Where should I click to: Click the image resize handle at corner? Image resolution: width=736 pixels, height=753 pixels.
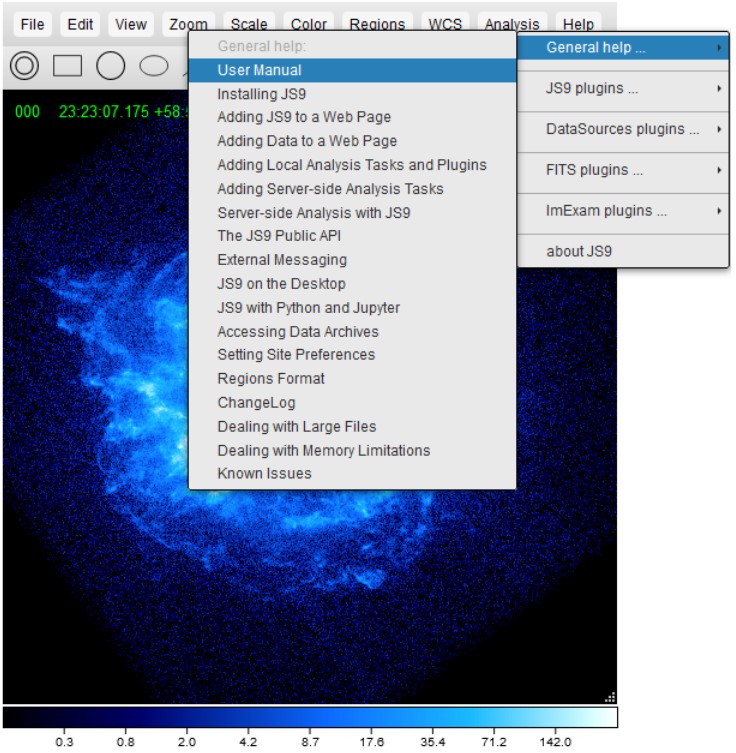click(610, 697)
